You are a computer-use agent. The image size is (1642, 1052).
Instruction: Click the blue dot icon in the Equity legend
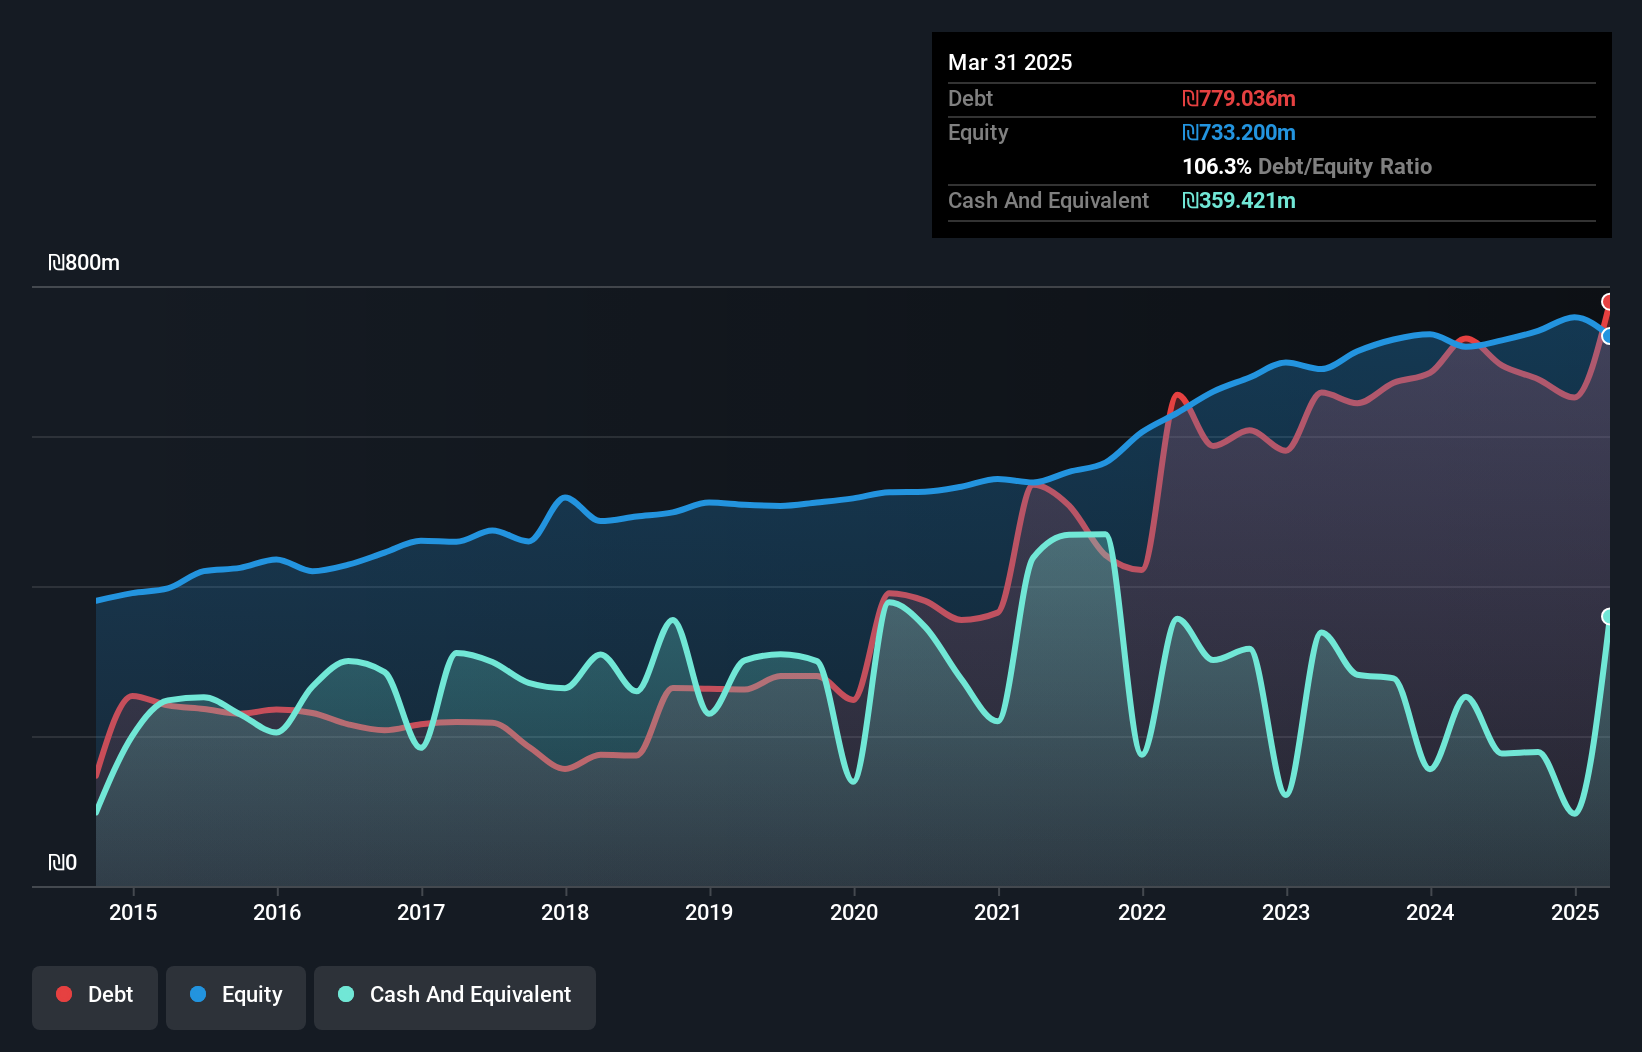point(198,994)
